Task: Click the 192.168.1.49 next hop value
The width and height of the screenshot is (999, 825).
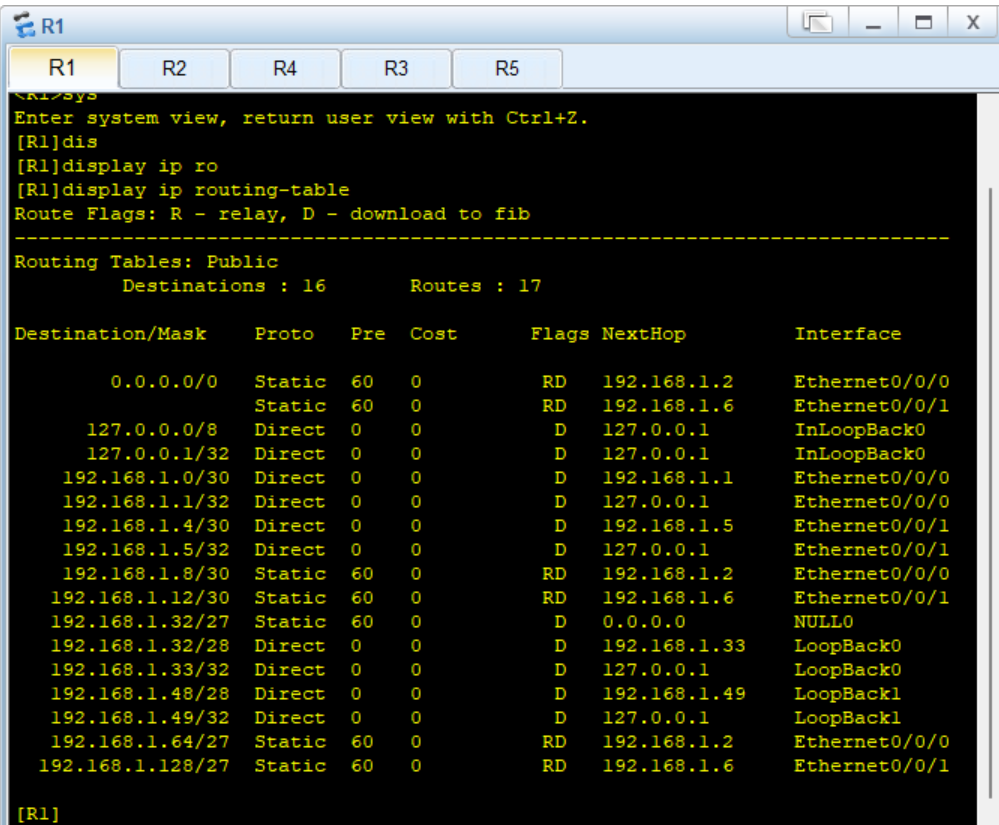Action: coord(674,694)
